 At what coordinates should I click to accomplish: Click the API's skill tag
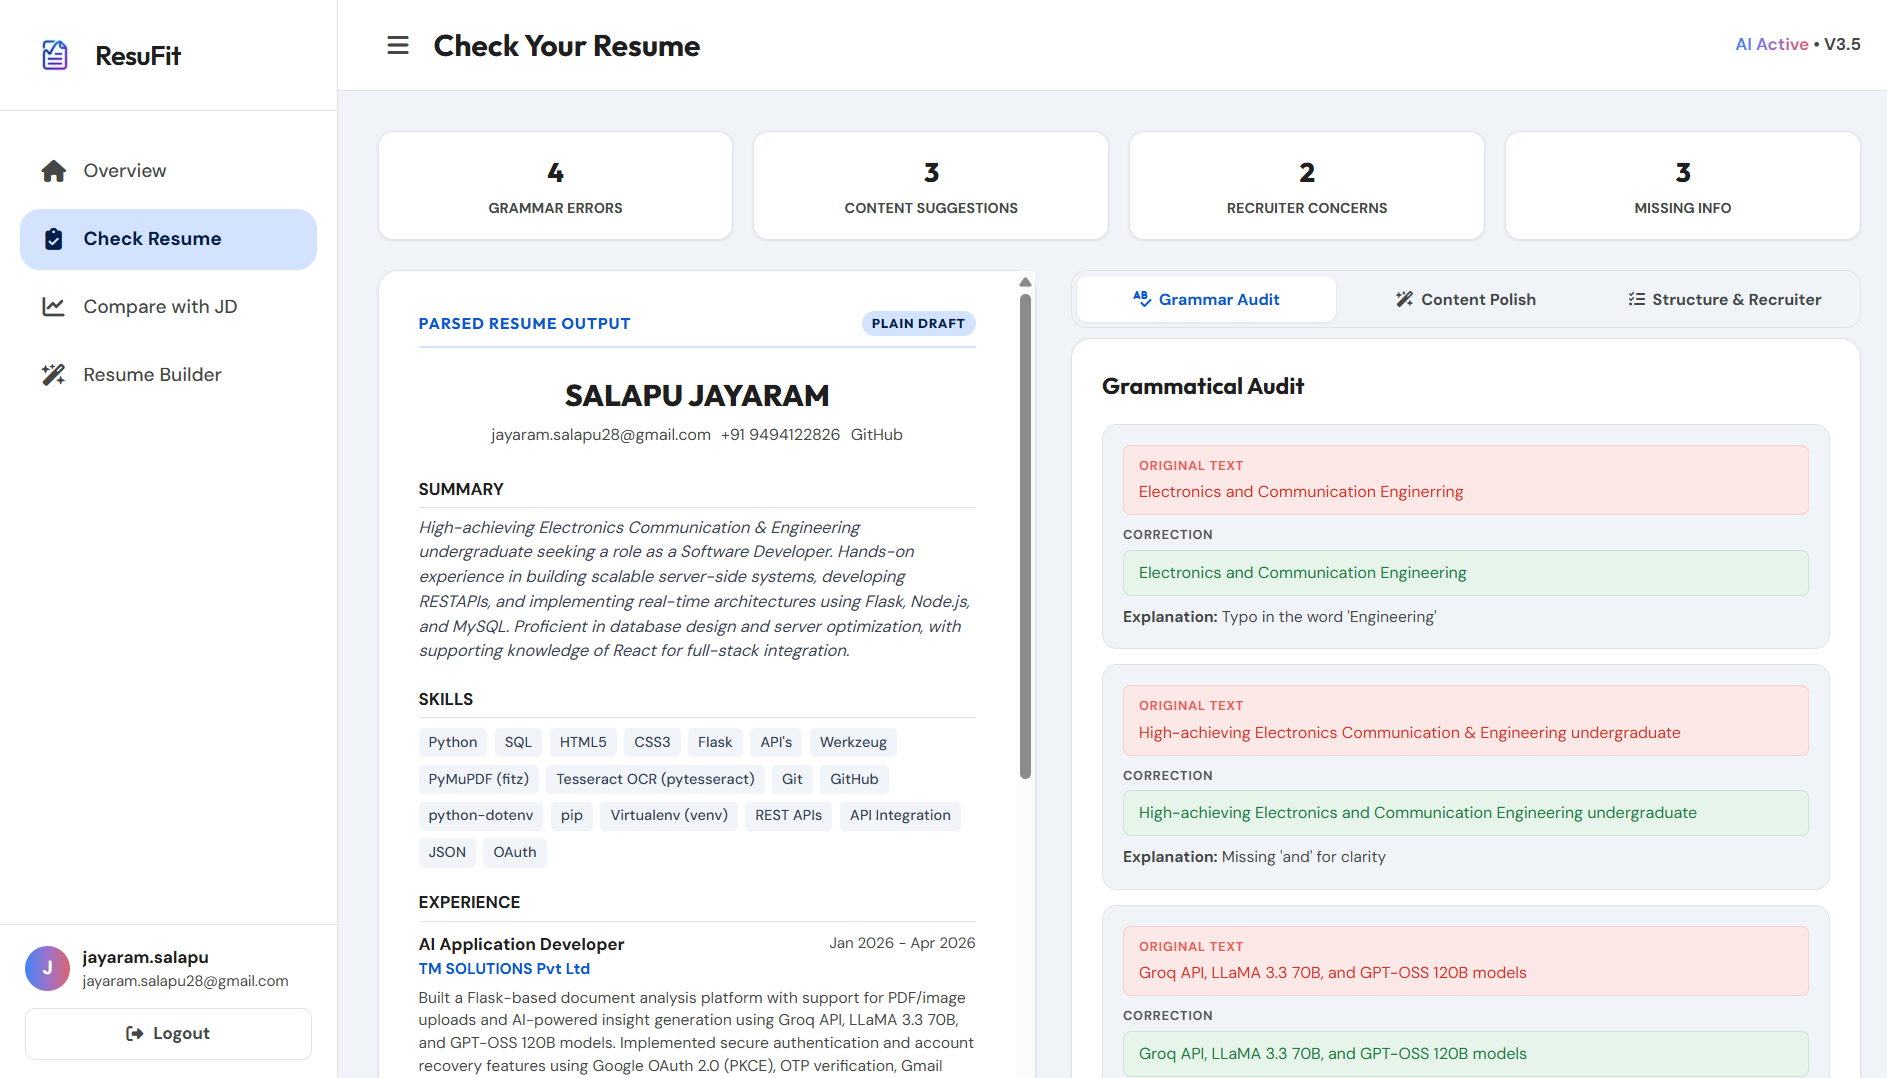776,742
